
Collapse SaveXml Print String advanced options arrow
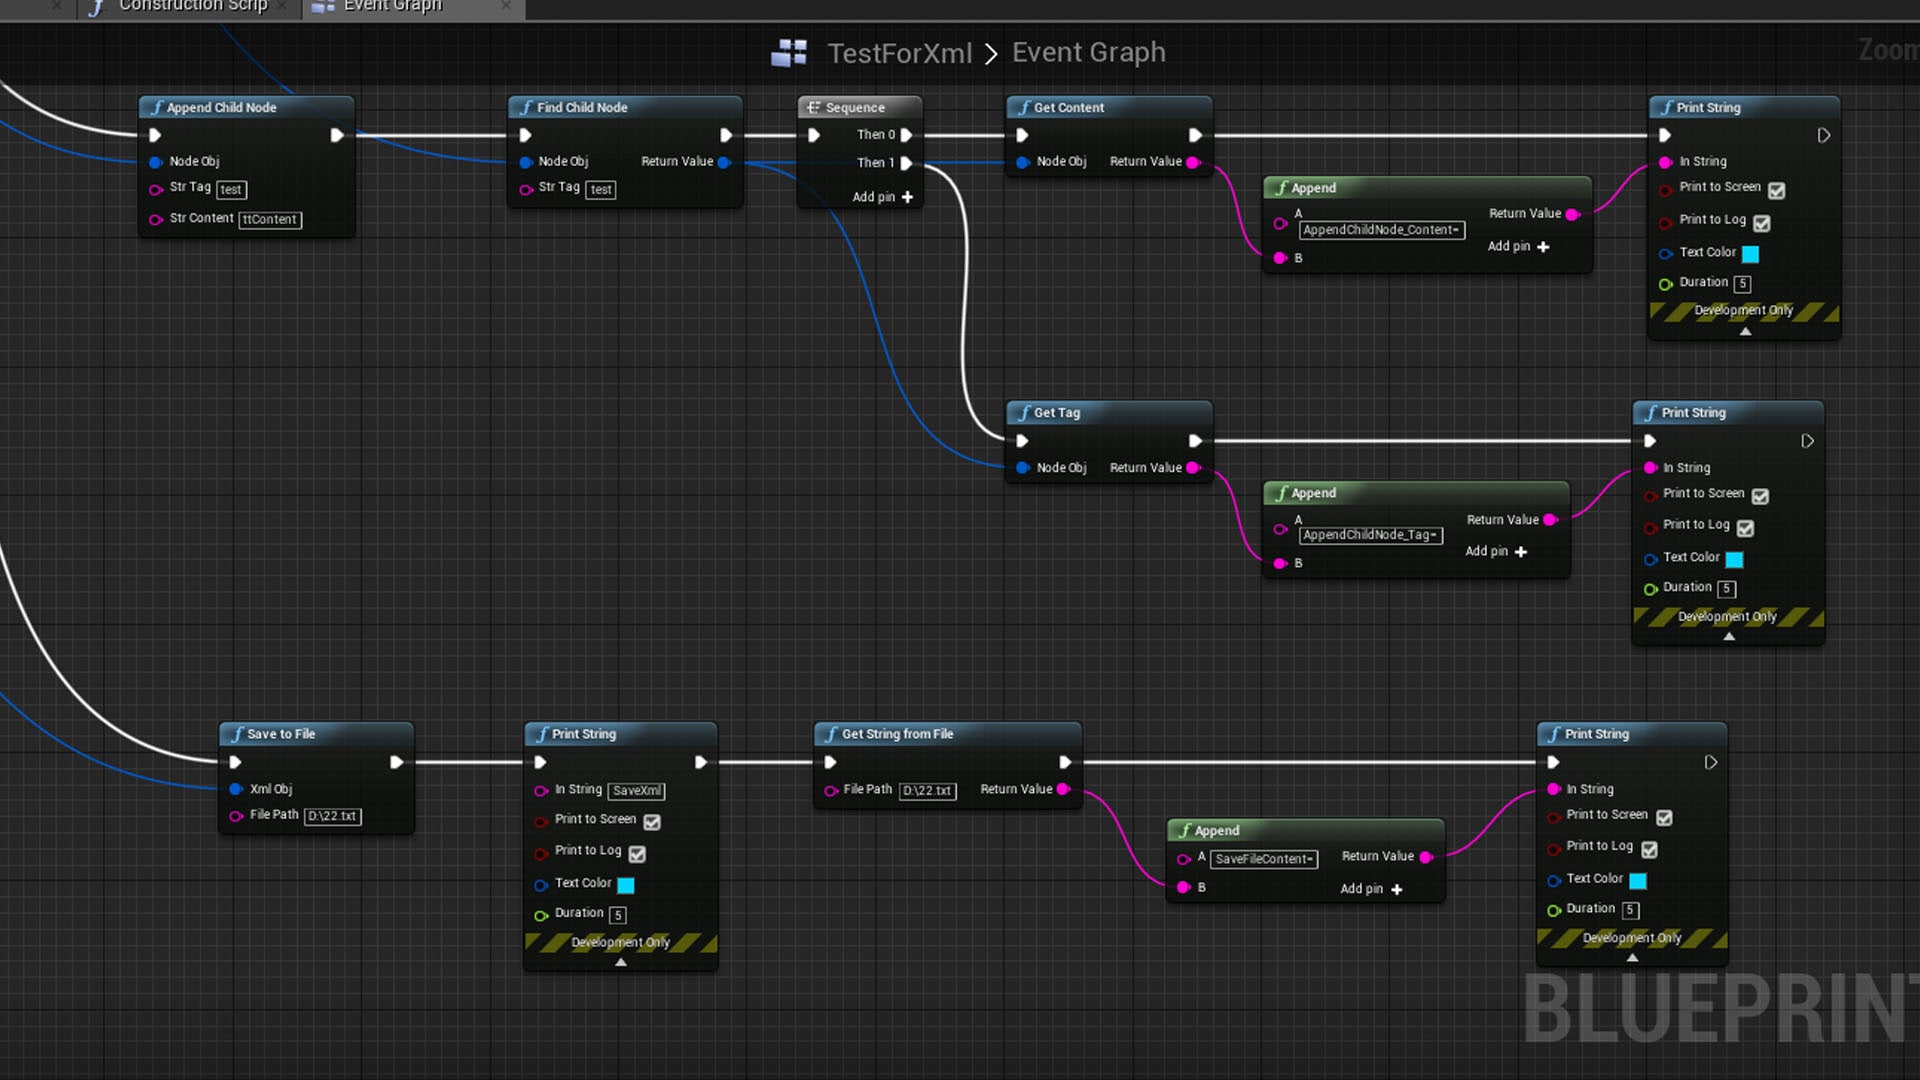coord(621,962)
